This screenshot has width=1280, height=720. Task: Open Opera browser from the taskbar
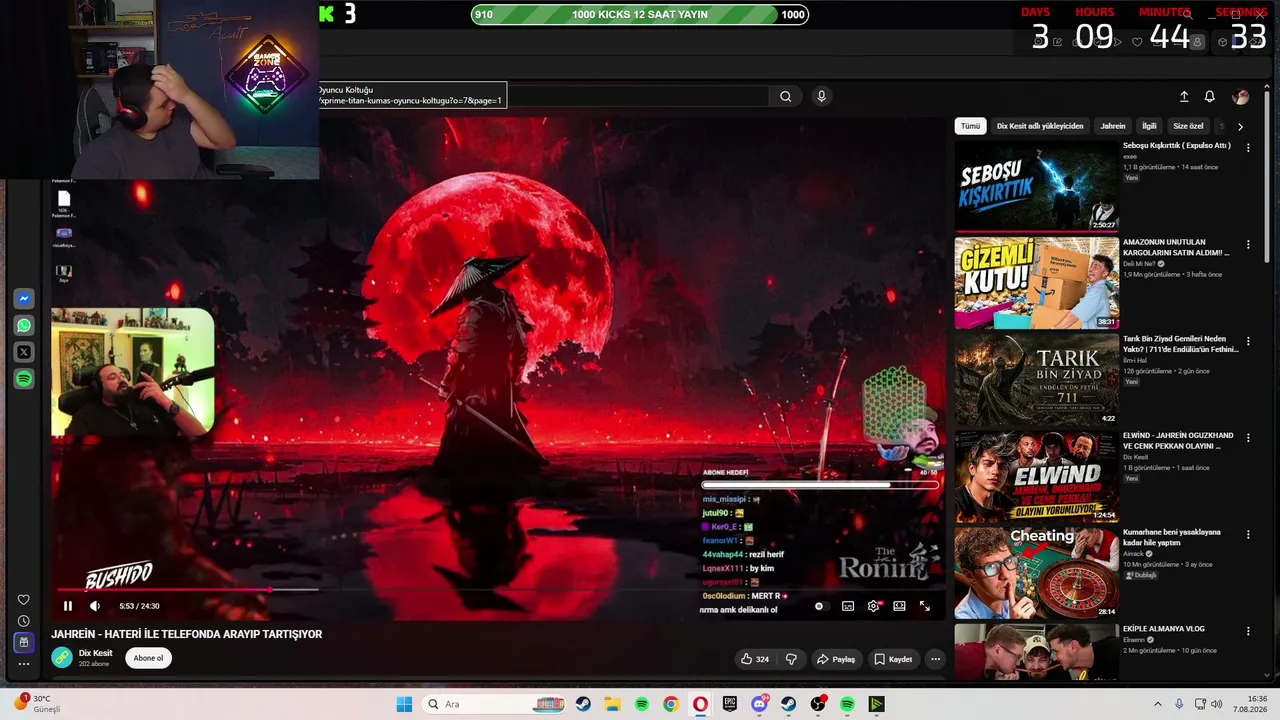pyautogui.click(x=700, y=704)
